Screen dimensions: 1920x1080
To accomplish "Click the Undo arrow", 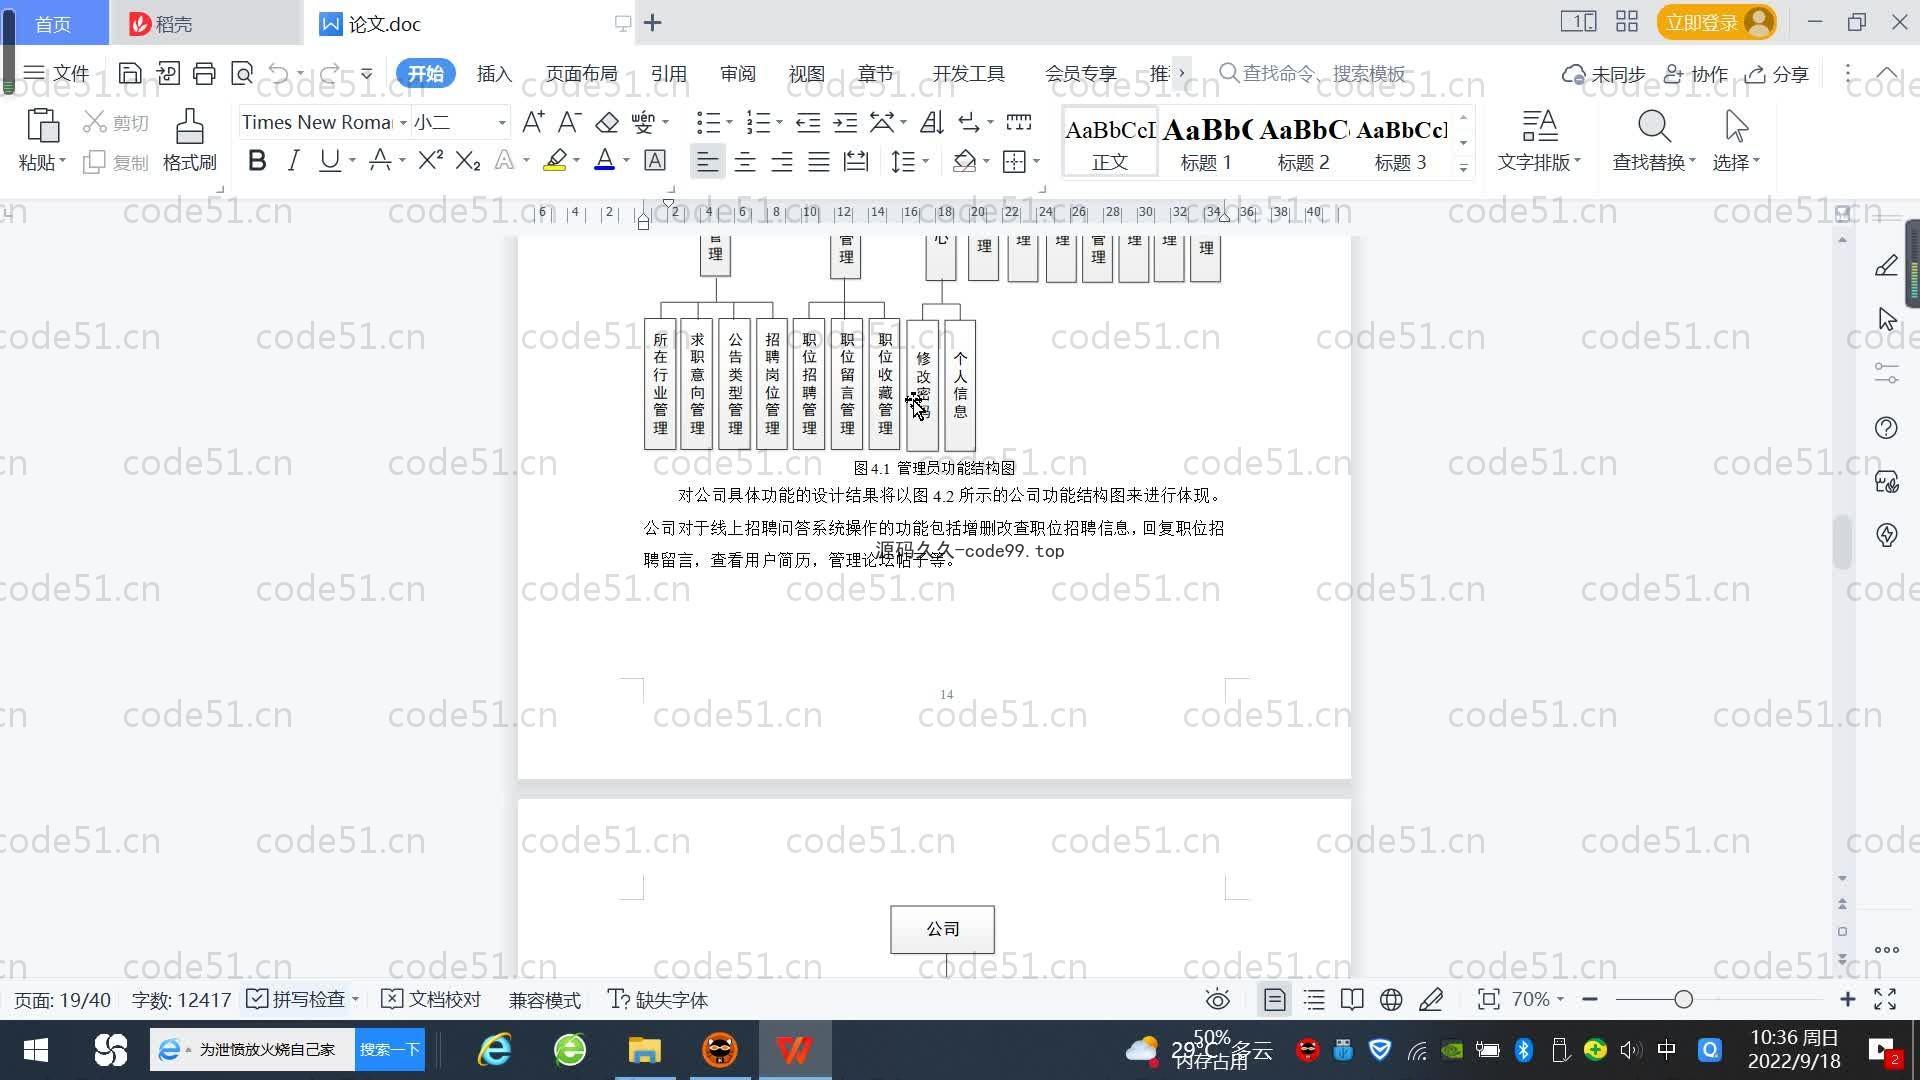I will click(279, 73).
